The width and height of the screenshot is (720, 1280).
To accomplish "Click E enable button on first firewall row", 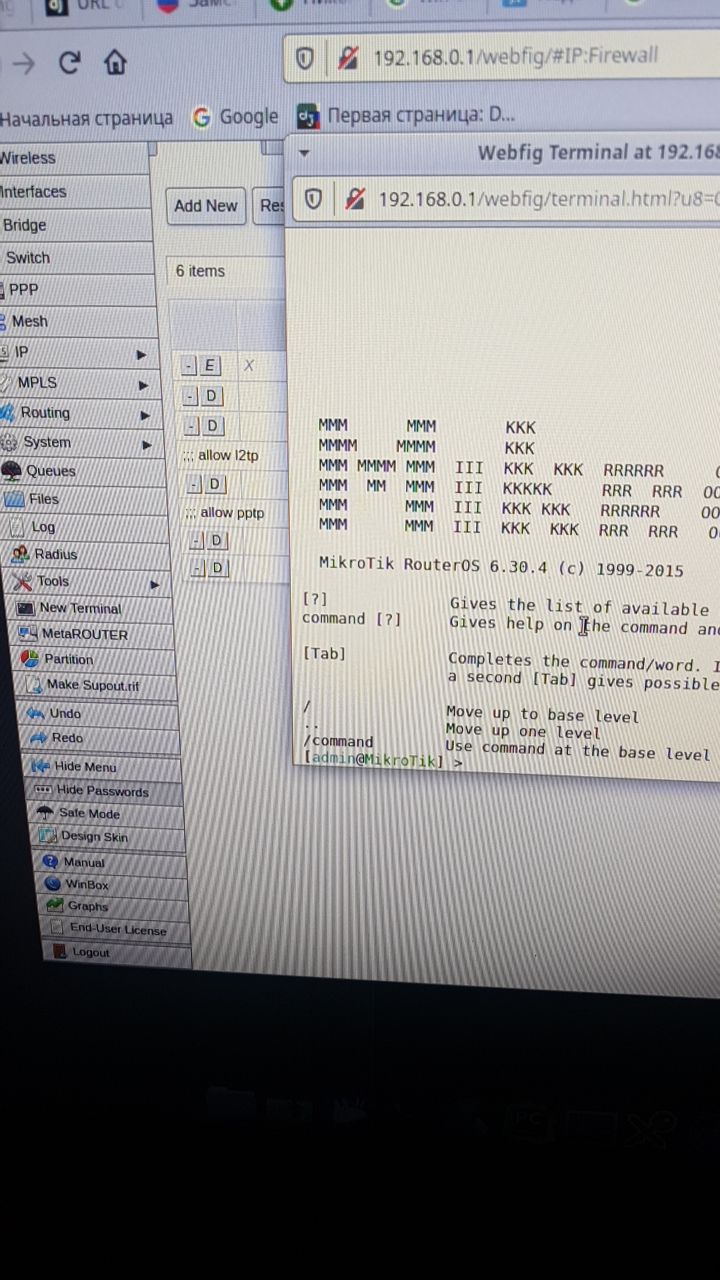I will (210, 366).
